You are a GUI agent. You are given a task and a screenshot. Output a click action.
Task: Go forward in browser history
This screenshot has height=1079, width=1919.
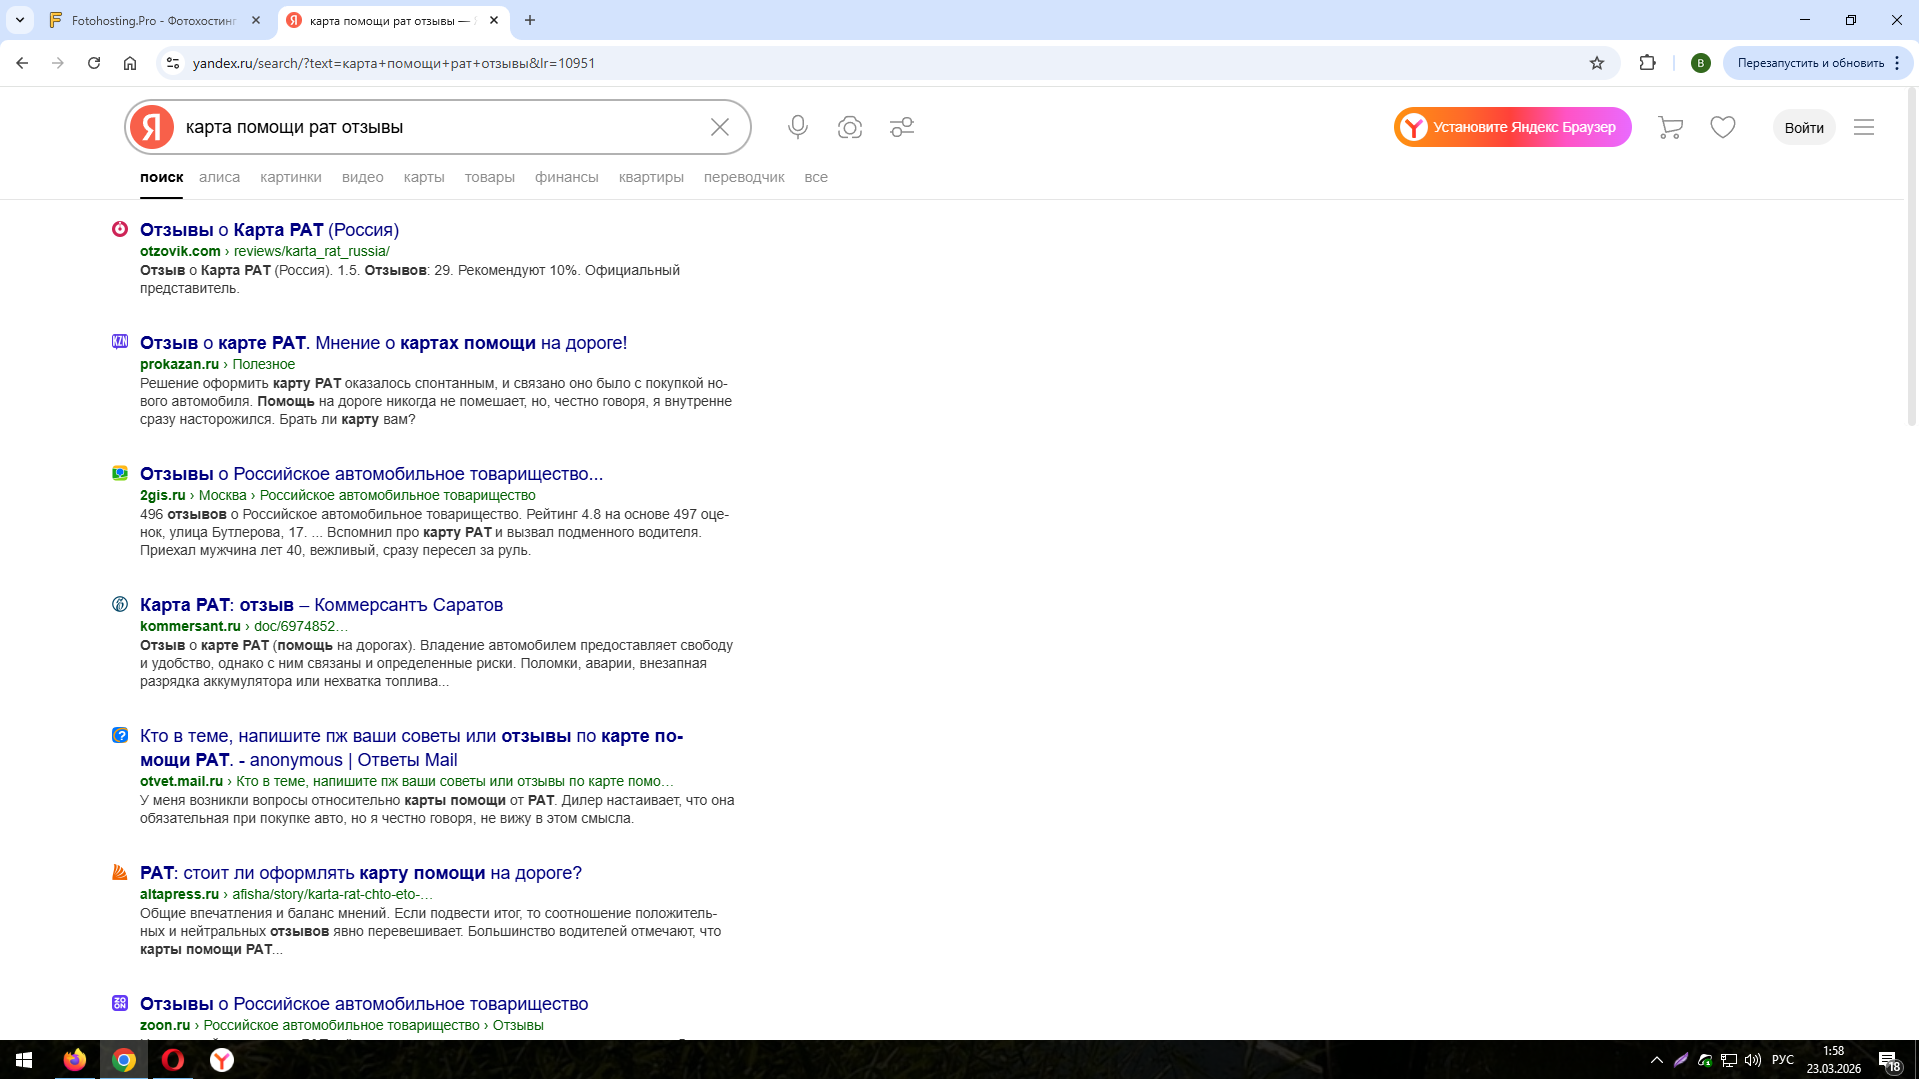58,63
